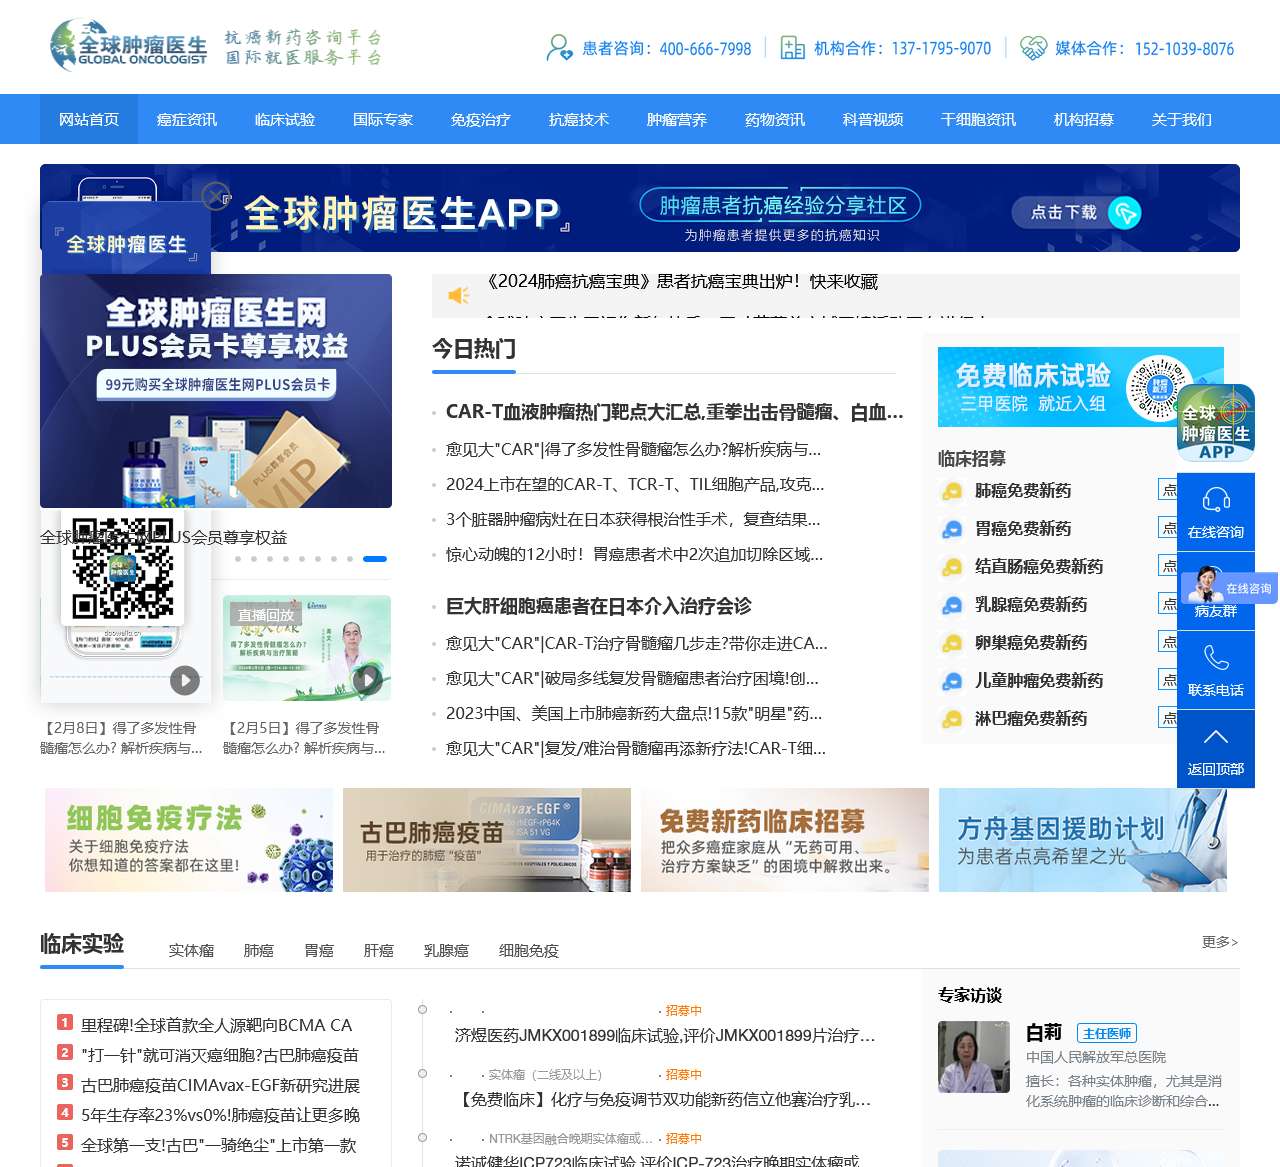Switch to the 细胞免疫 tab
The width and height of the screenshot is (1280, 1167).
tap(528, 951)
